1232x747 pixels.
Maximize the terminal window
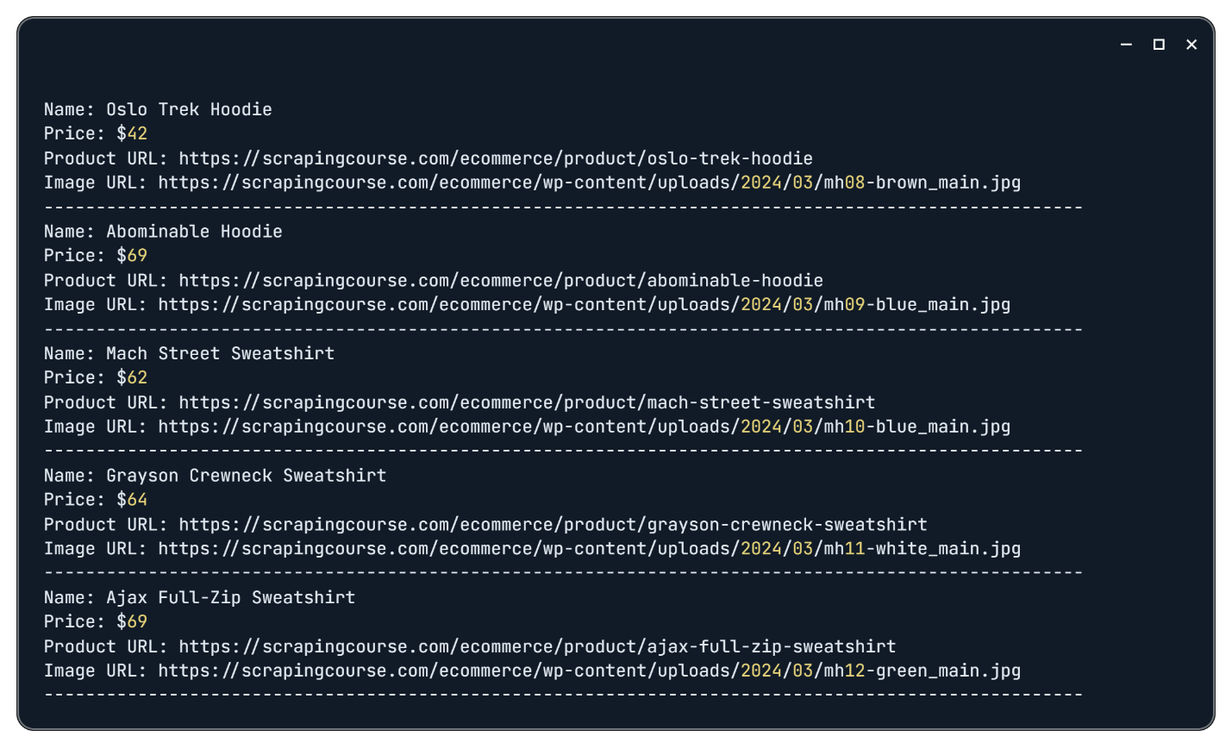(x=1159, y=45)
